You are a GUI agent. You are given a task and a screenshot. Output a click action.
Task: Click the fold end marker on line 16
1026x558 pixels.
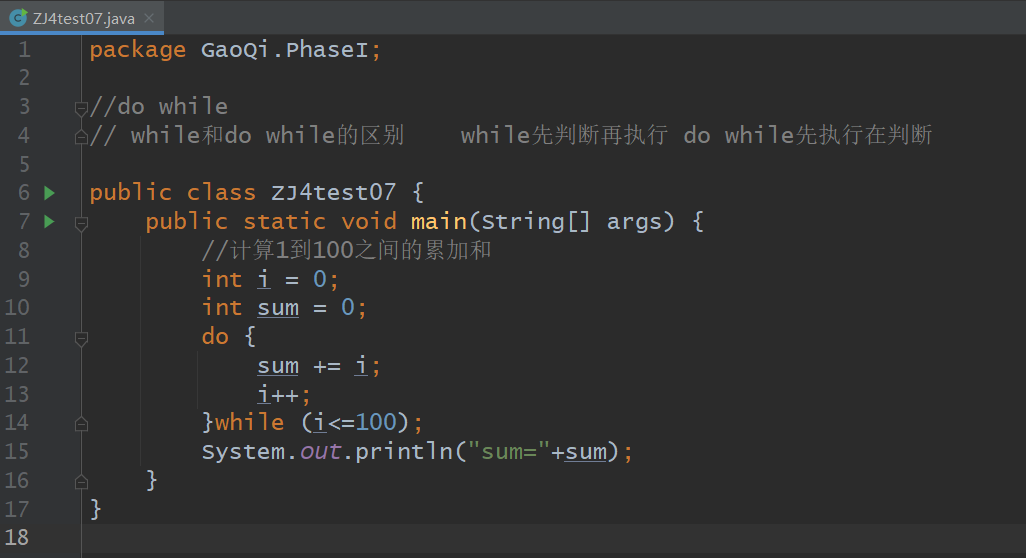click(x=81, y=481)
